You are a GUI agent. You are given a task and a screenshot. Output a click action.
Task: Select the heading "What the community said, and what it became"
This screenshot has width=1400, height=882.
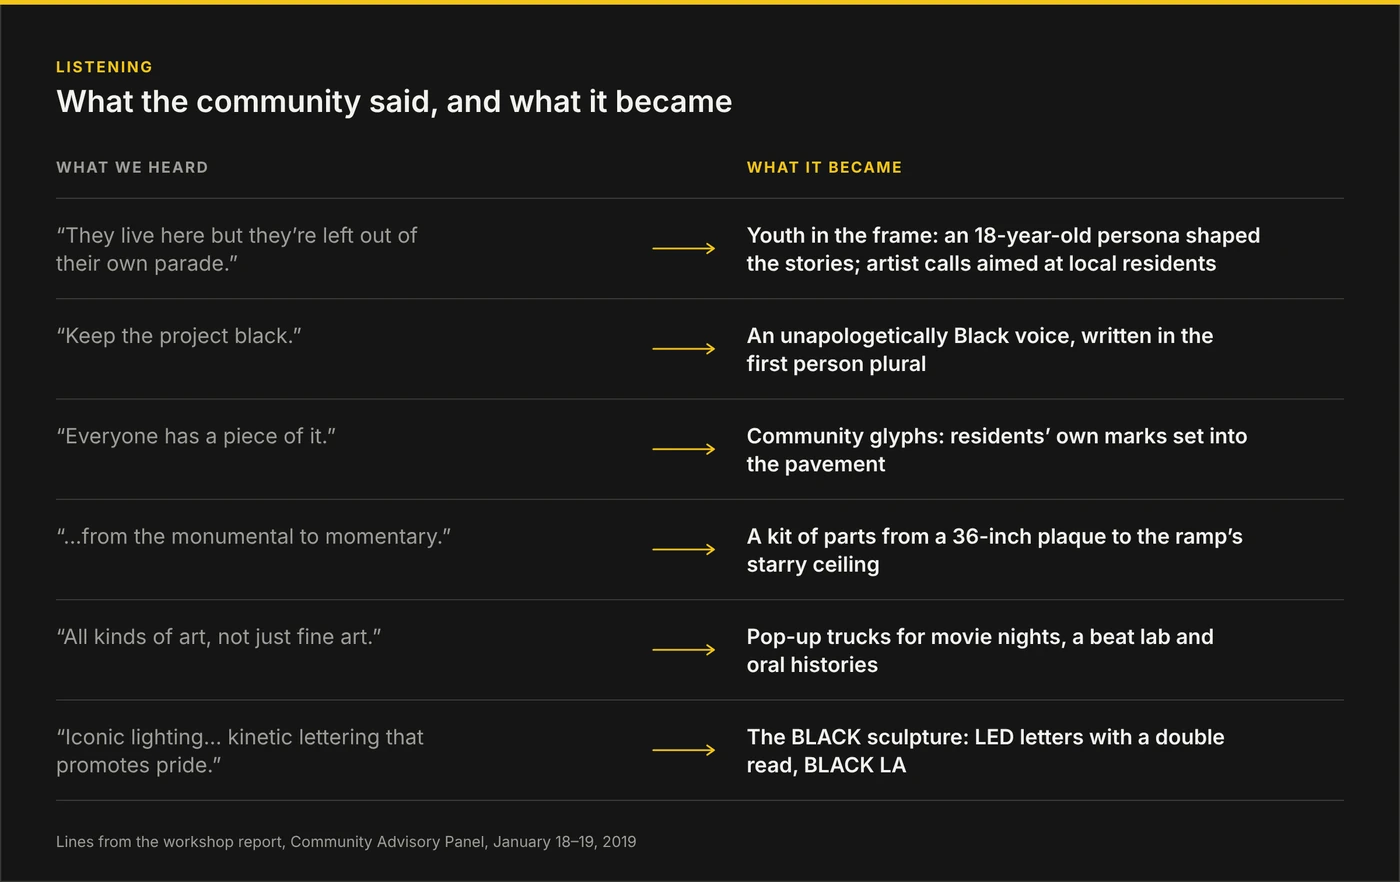click(x=394, y=101)
